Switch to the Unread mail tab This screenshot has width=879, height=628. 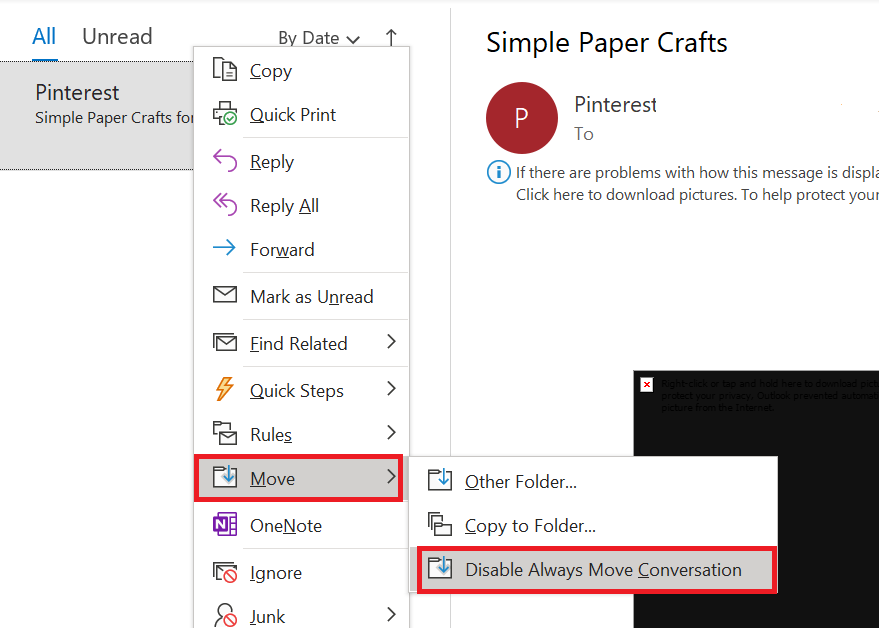click(x=117, y=37)
